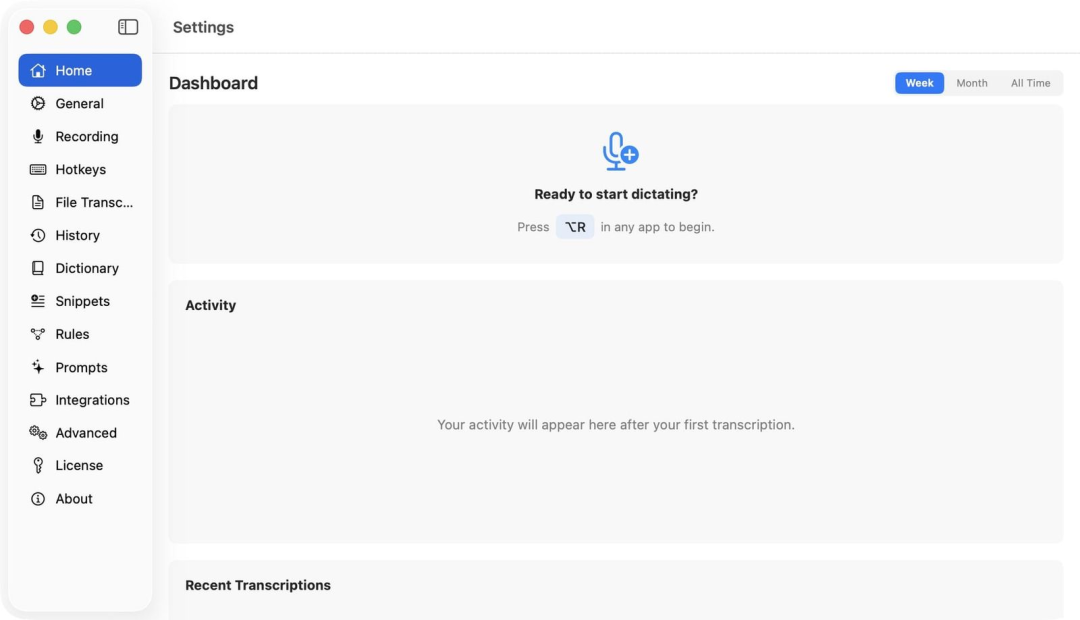The width and height of the screenshot is (1080, 620).
Task: Click the Hotkeys keyboard icon
Action: [x=38, y=170]
